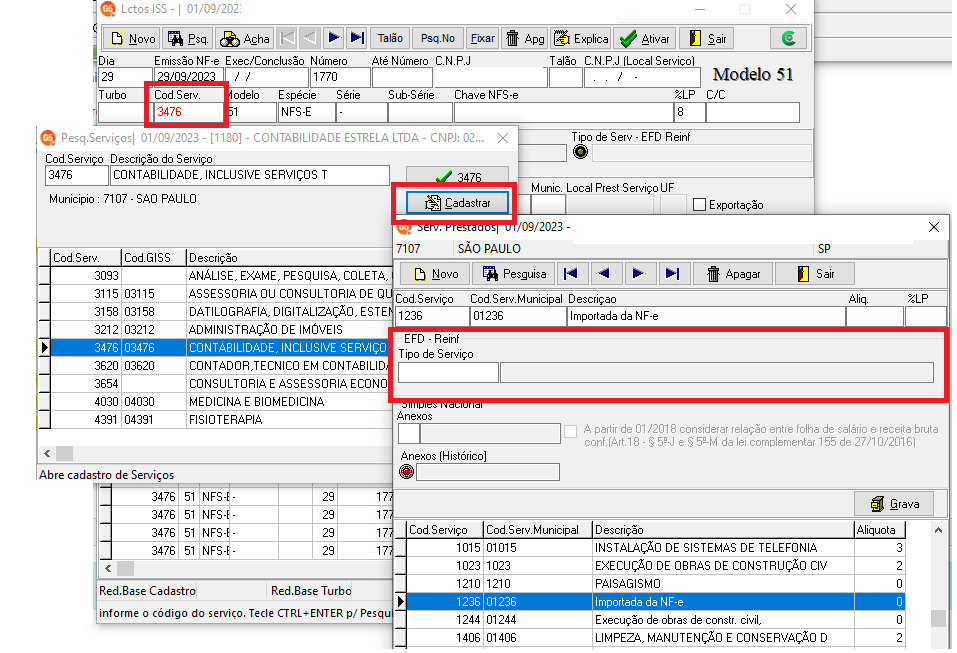Click the Talão button
957x653 pixels.
390,38
